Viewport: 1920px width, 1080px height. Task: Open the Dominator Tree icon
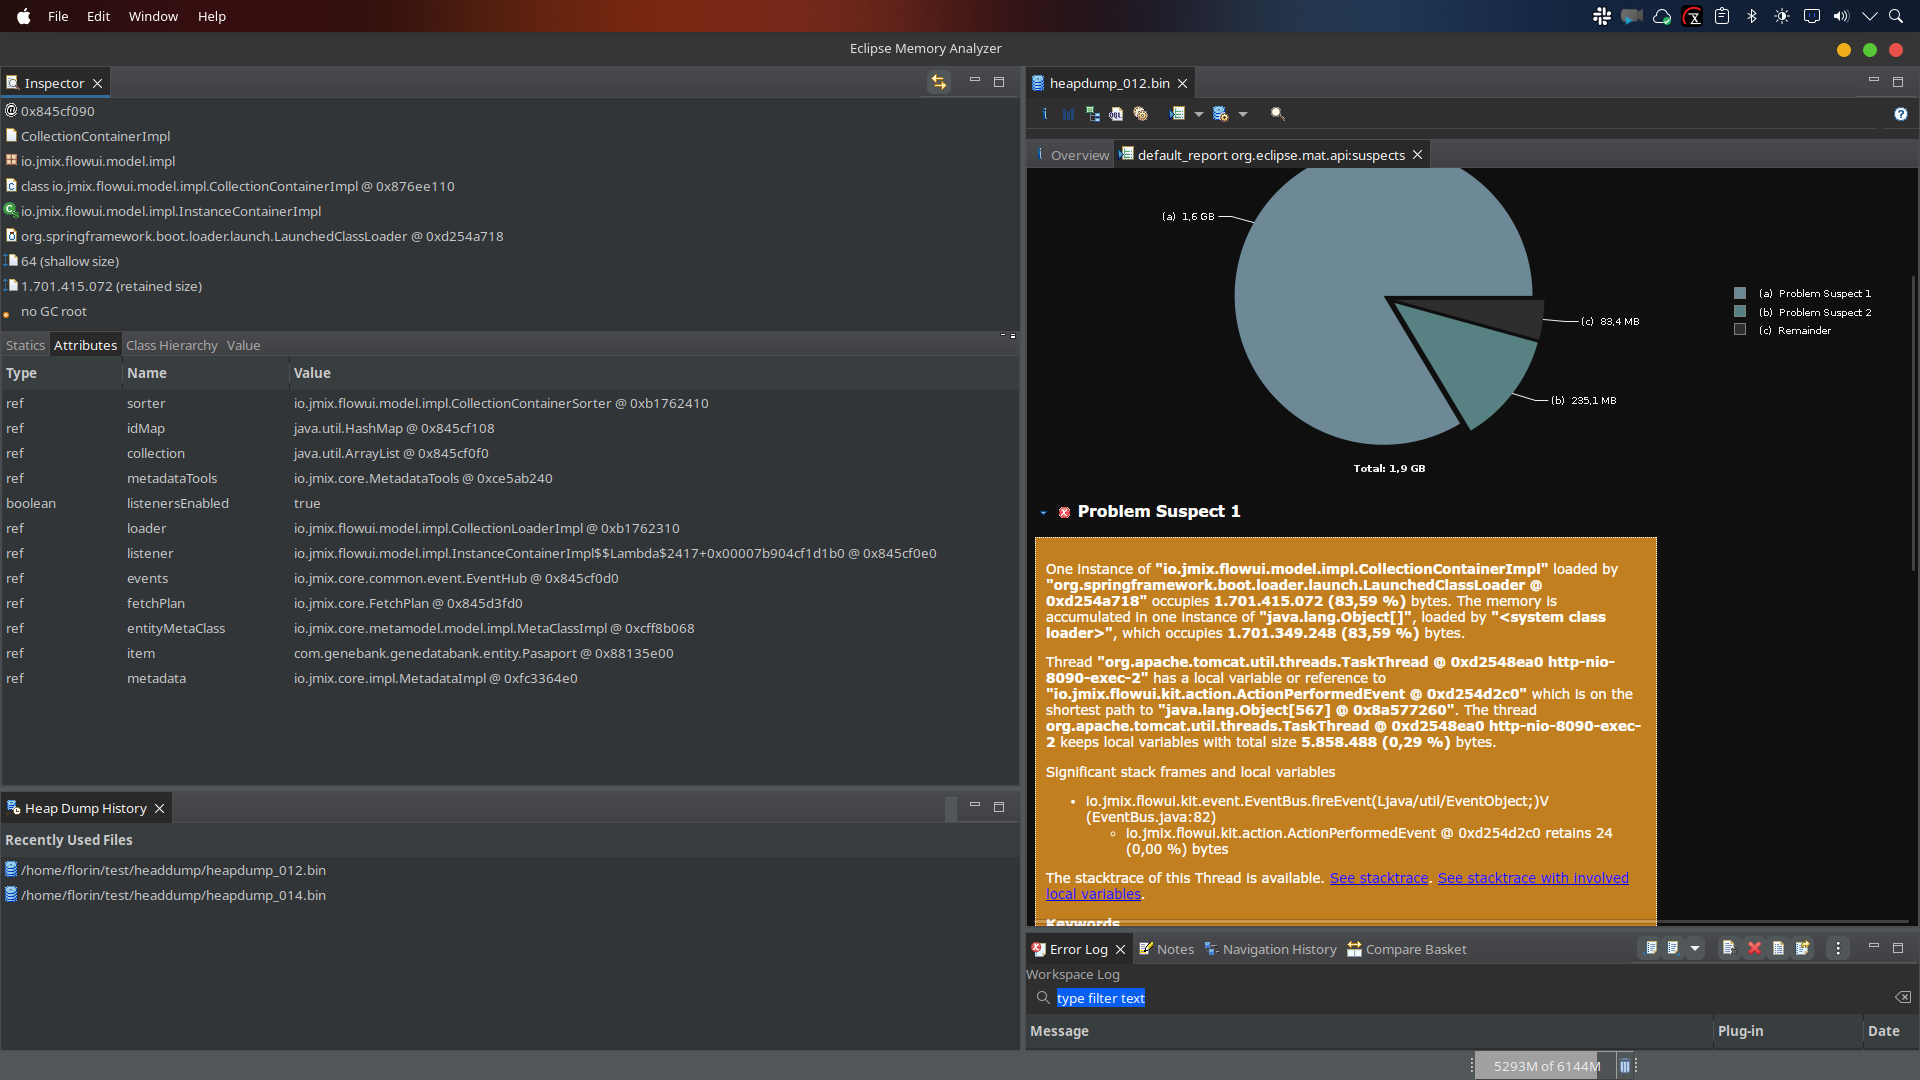click(1092, 114)
